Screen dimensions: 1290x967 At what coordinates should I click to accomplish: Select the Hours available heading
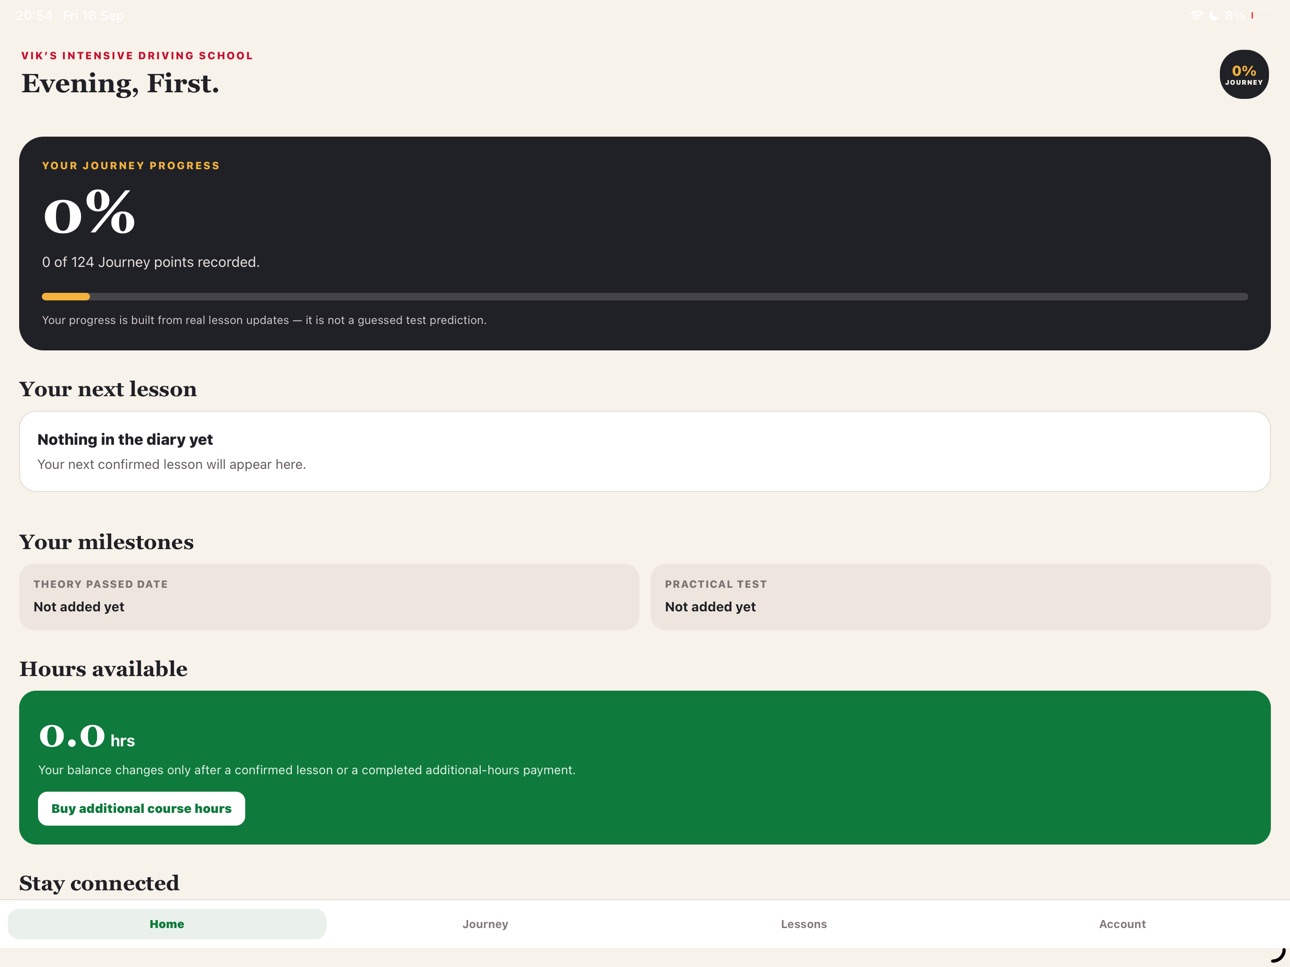tap(103, 669)
